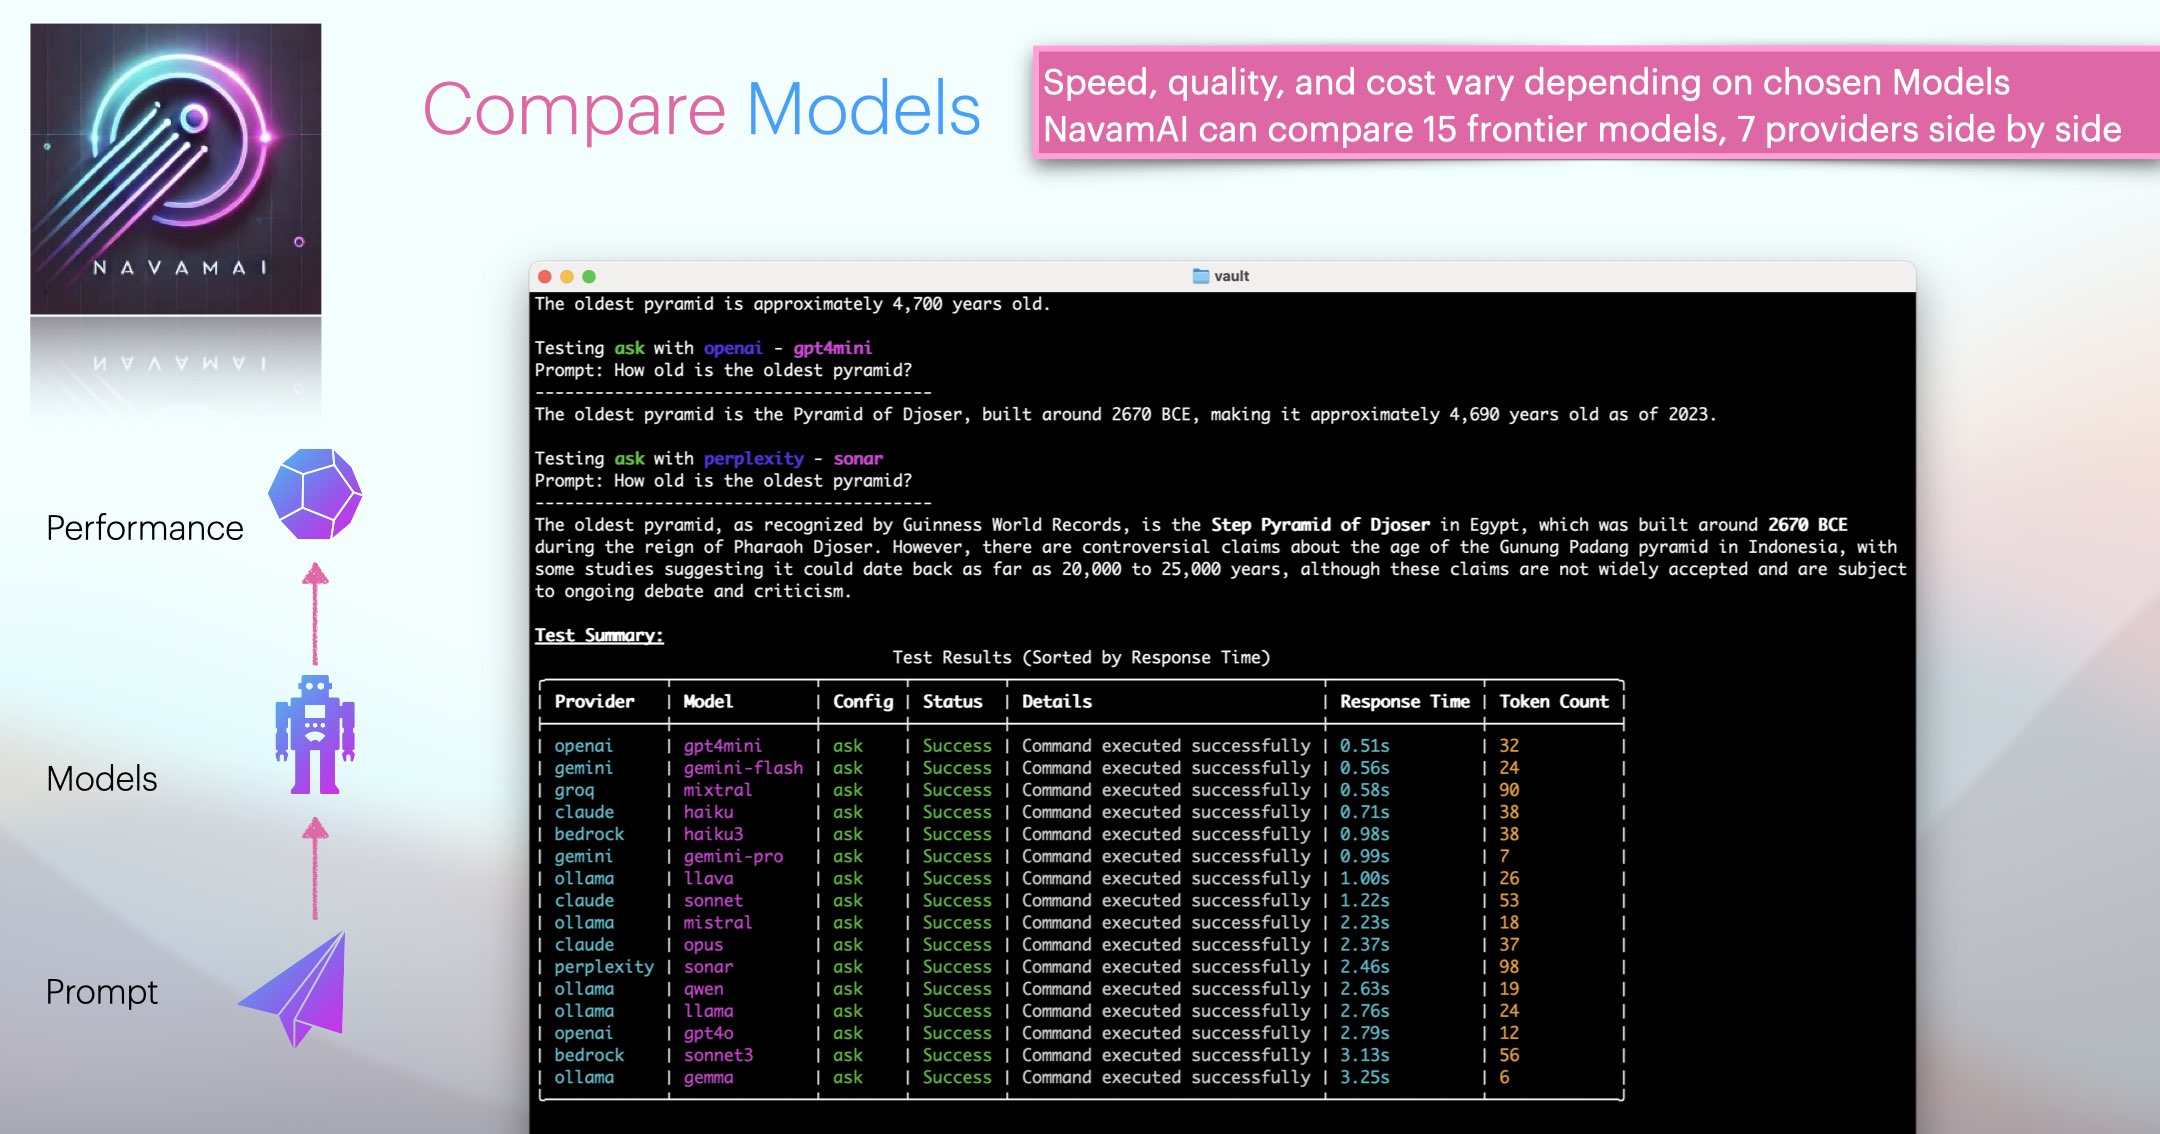2160x1134 pixels.
Task: Click the Prompt paper plane icon
Action: click(x=292, y=989)
